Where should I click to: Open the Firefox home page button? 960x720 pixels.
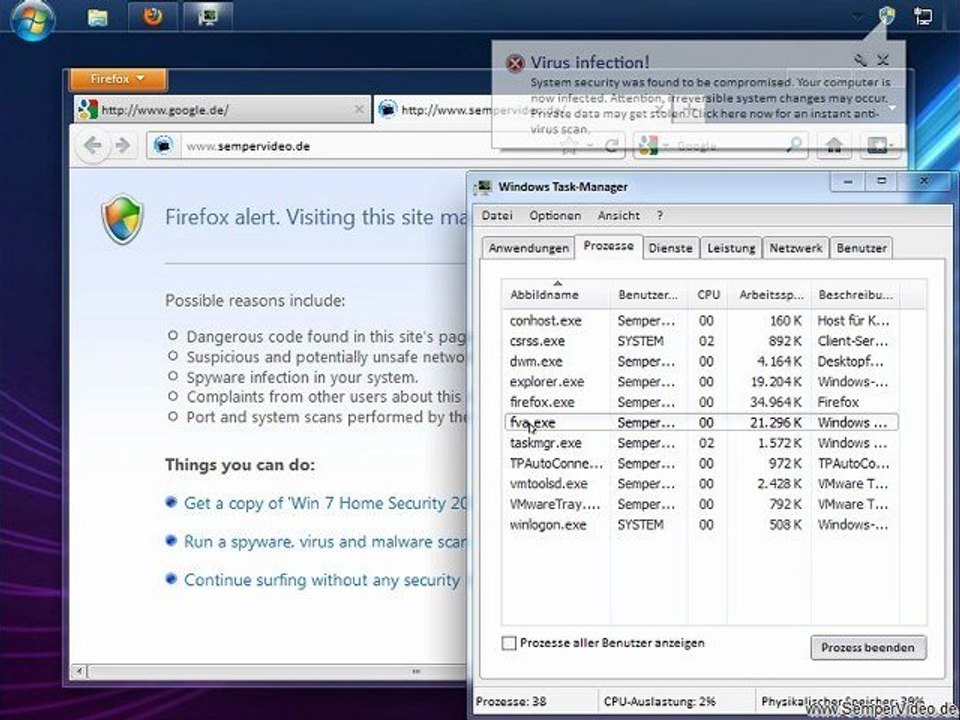coord(834,146)
